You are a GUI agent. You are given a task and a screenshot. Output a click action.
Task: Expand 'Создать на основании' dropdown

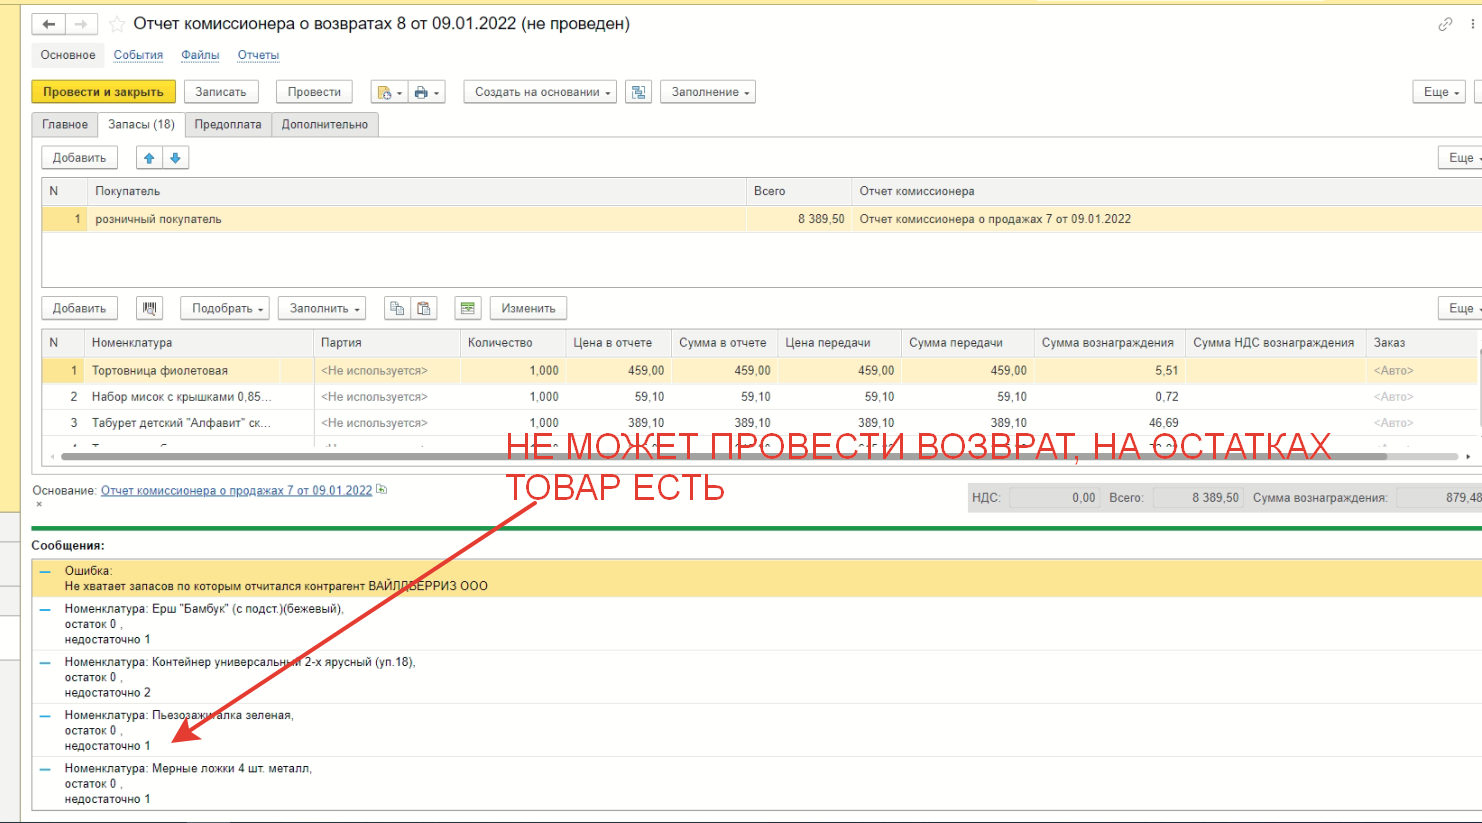(540, 92)
